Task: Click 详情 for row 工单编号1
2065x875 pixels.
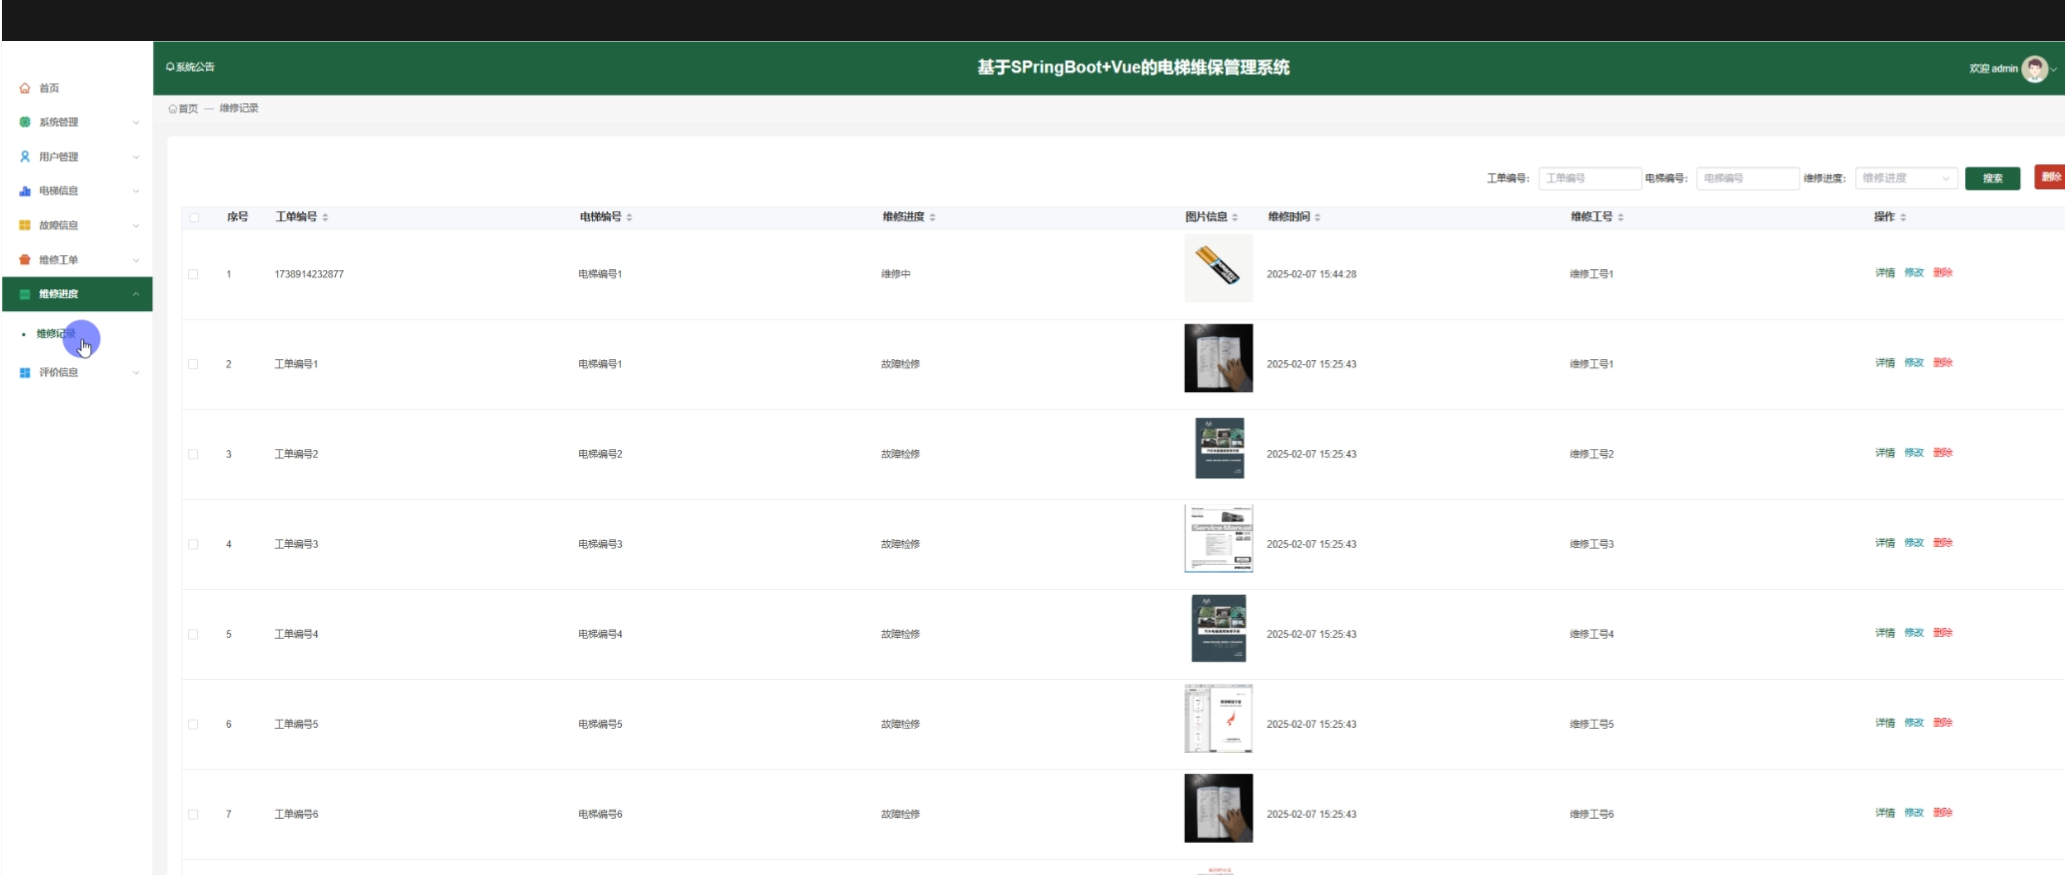Action: point(1884,363)
